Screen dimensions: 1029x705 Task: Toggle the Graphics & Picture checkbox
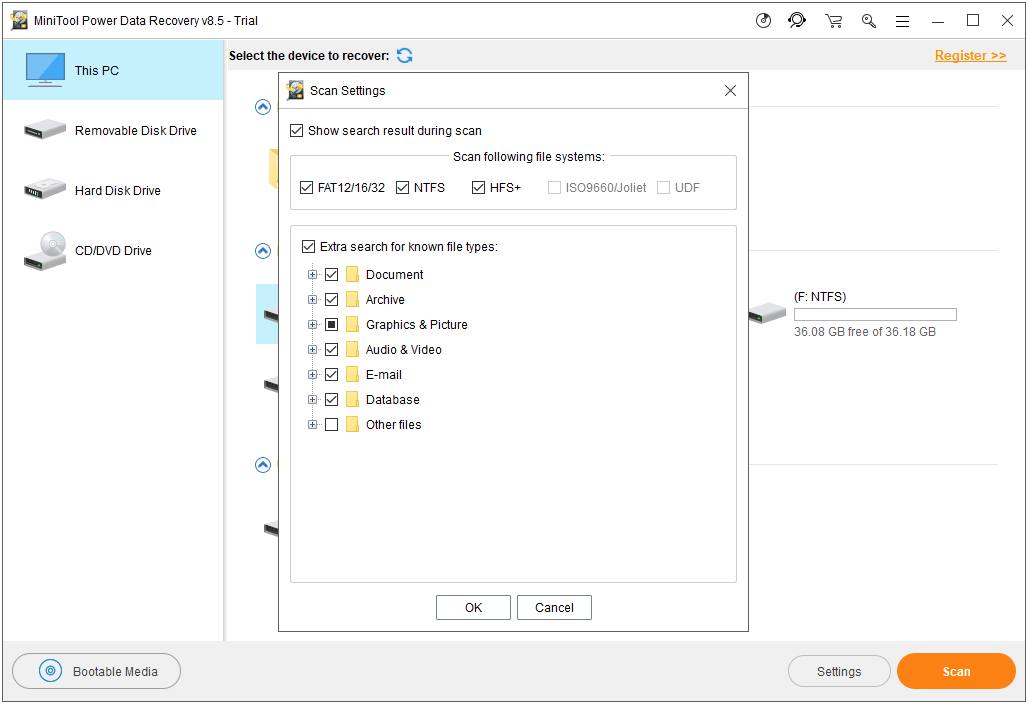point(331,324)
